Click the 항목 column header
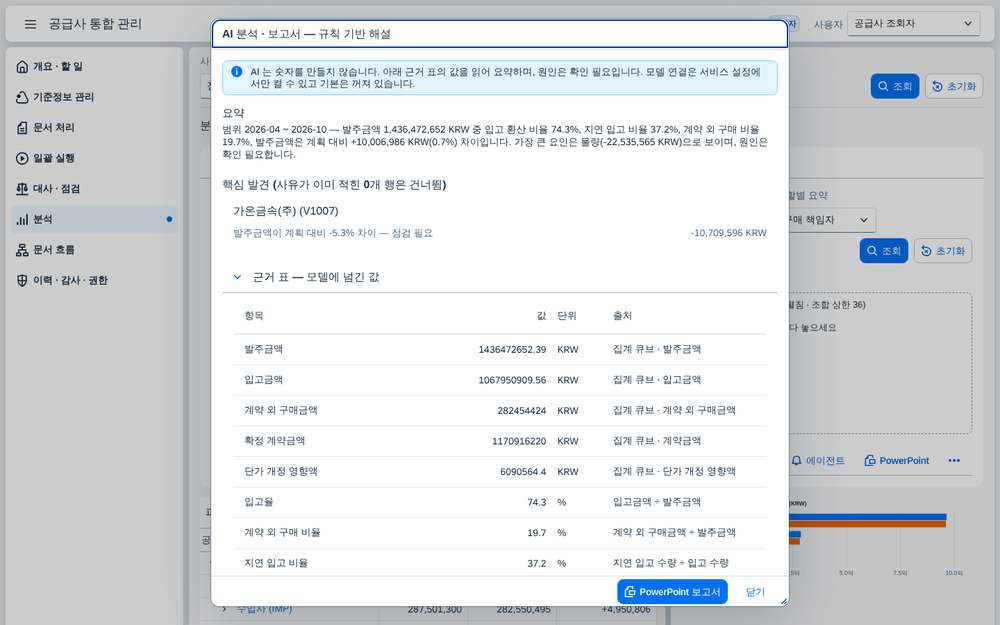The image size is (1000, 625). 254,316
